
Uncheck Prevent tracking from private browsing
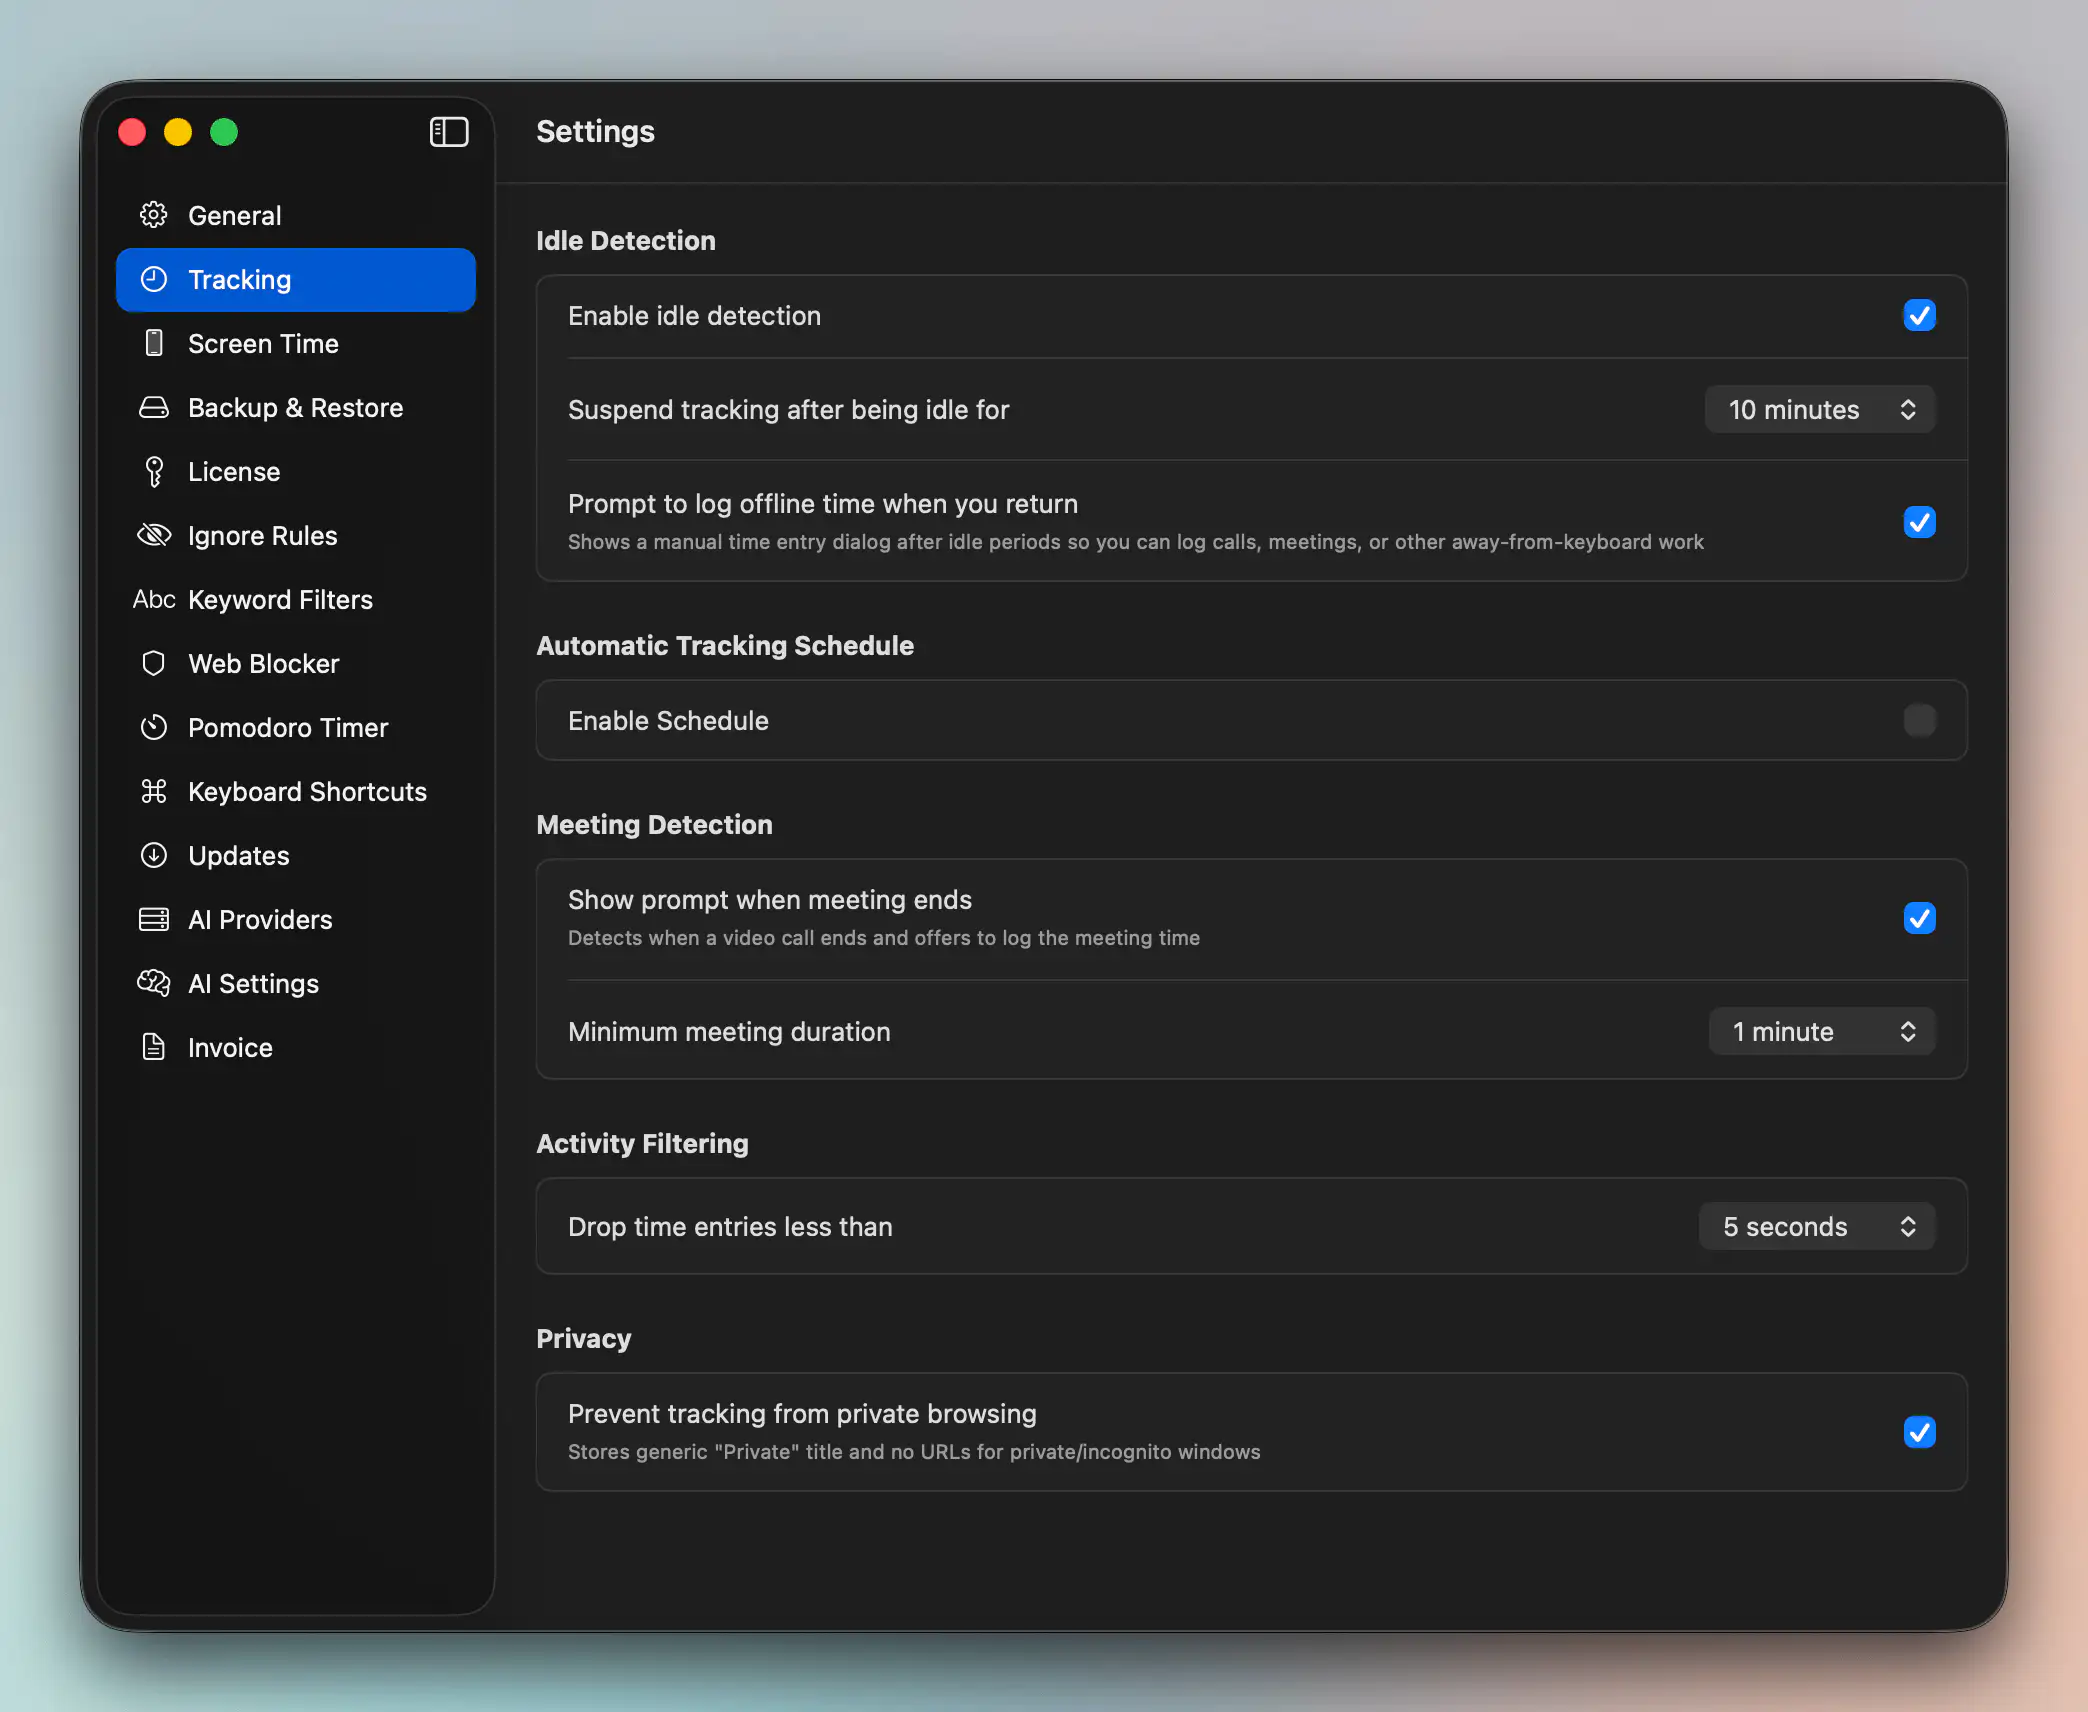pyautogui.click(x=1919, y=1431)
